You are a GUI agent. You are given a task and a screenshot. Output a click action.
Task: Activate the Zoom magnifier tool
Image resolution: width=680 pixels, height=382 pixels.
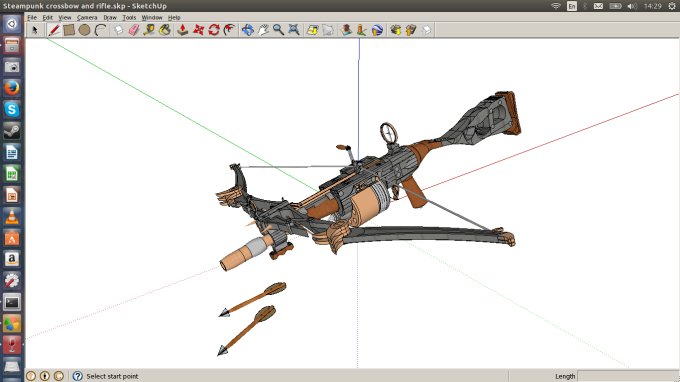pyautogui.click(x=278, y=30)
